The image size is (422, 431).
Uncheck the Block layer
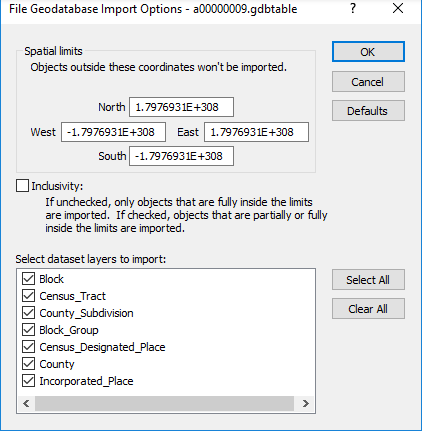pos(28,279)
